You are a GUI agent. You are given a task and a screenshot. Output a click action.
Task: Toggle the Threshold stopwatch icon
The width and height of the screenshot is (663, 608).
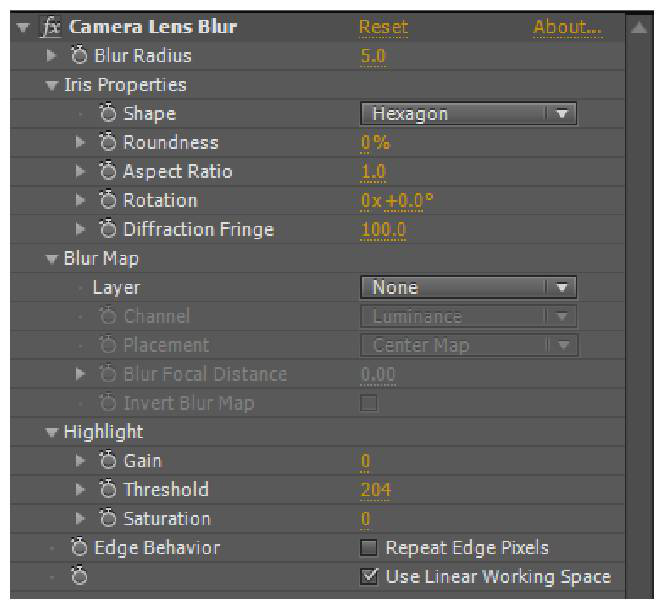click(108, 490)
